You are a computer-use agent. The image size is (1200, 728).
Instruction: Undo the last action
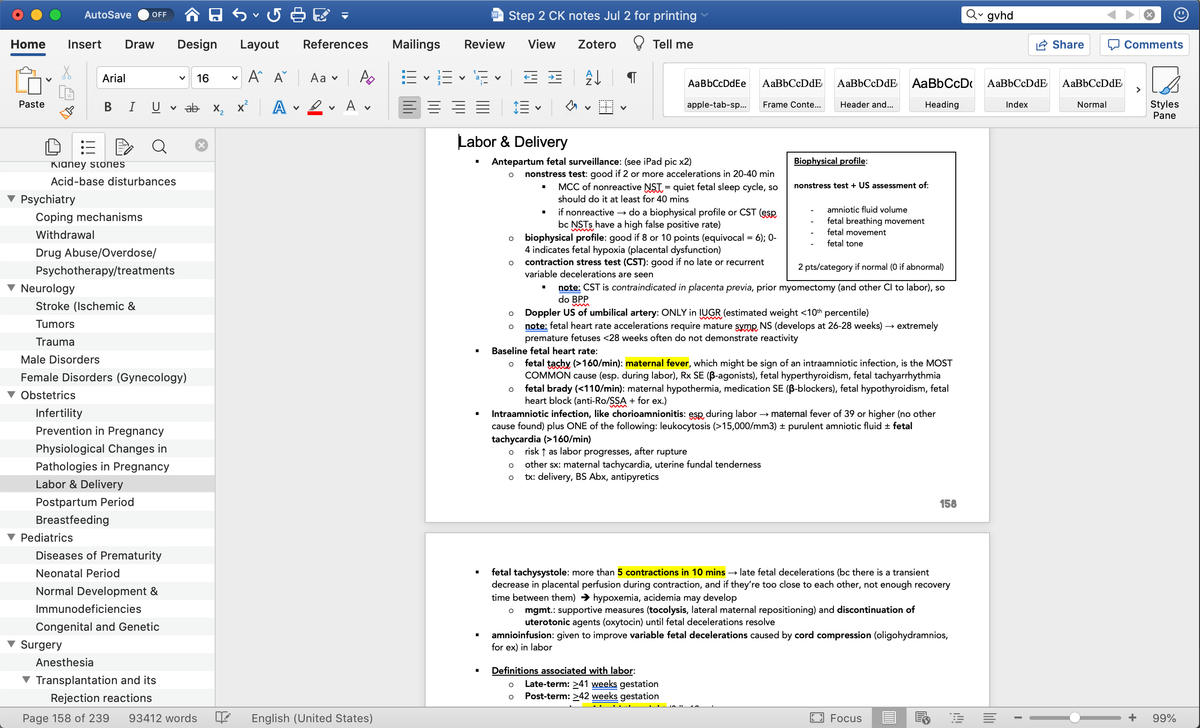coord(240,16)
